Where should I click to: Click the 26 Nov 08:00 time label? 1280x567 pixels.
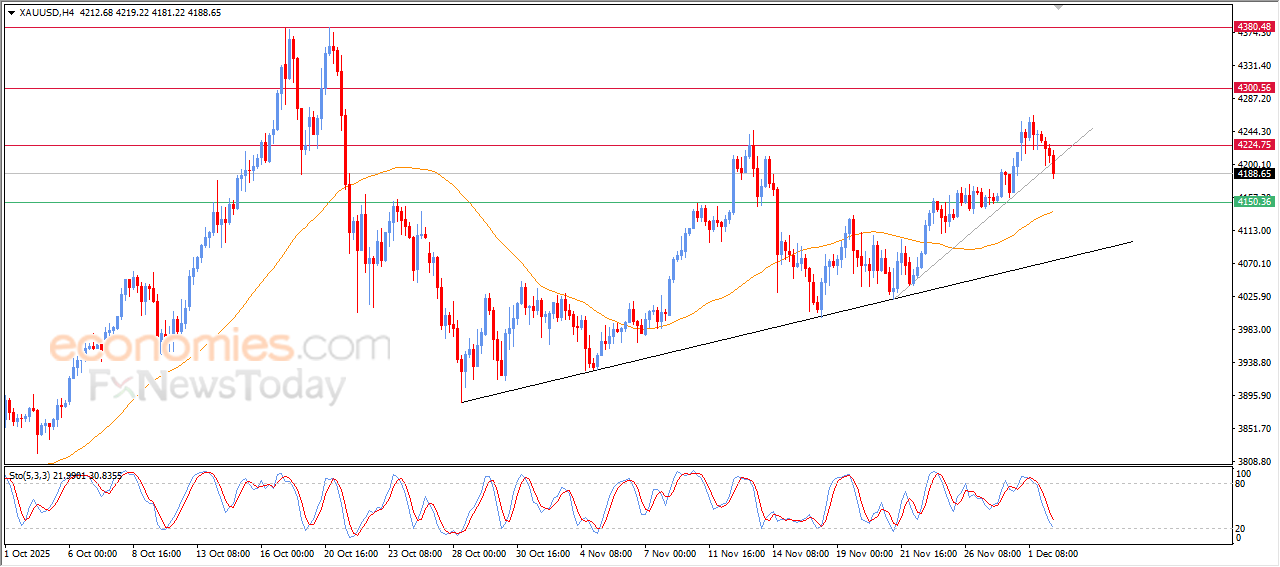[990, 553]
